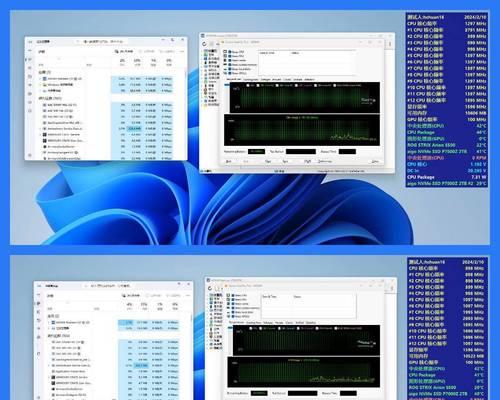Click the Preferences button in the upper stability test
The width and height of the screenshot is (500, 400).
[325, 161]
